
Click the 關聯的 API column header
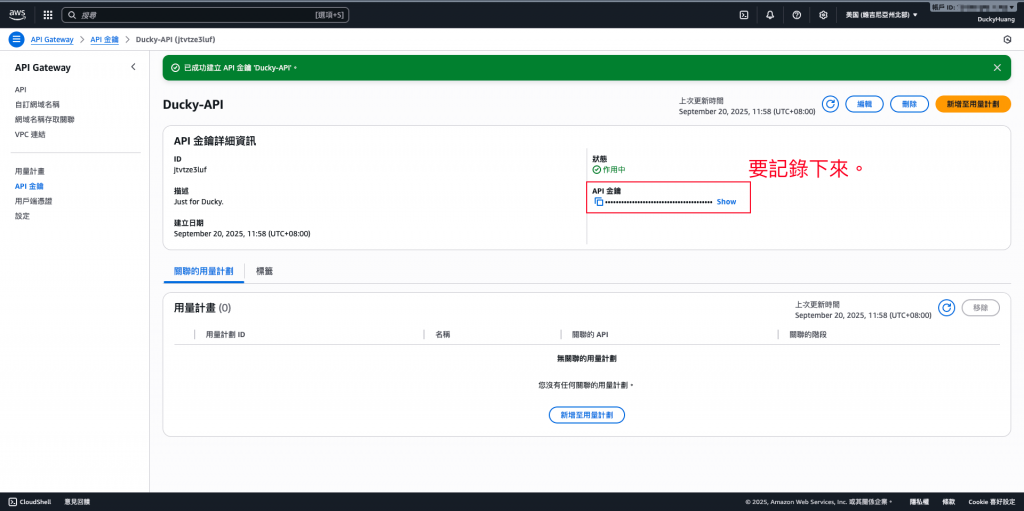pyautogui.click(x=590, y=335)
